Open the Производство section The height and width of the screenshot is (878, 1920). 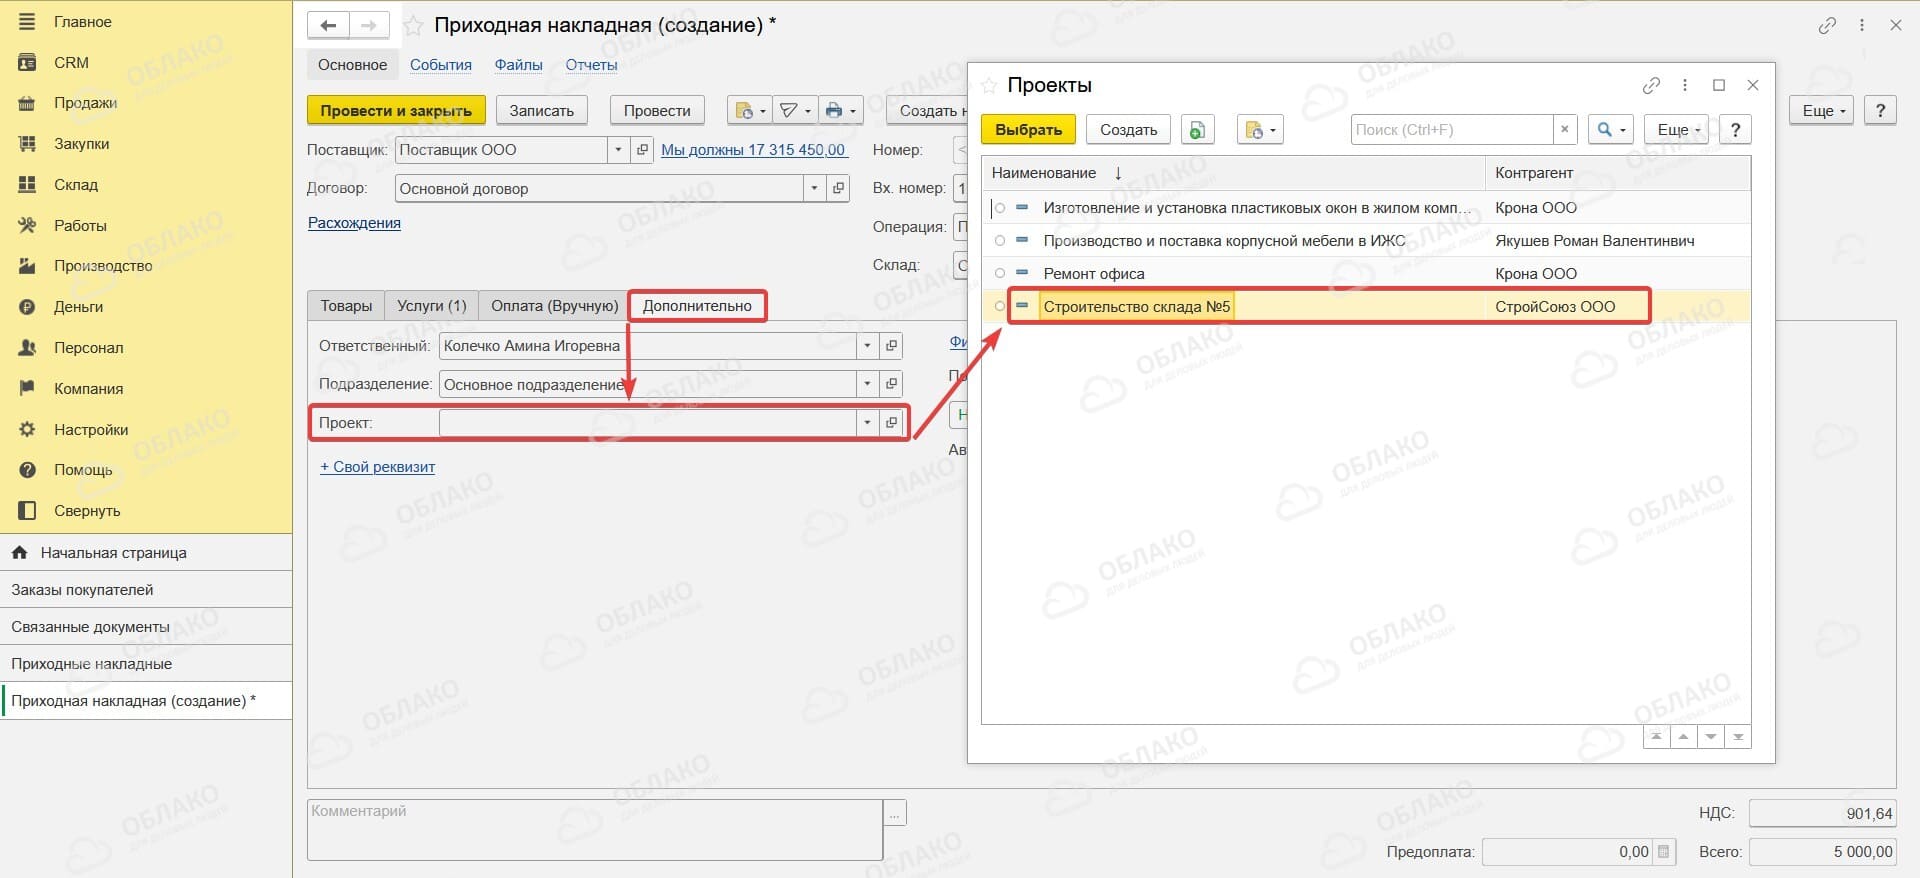pos(103,266)
